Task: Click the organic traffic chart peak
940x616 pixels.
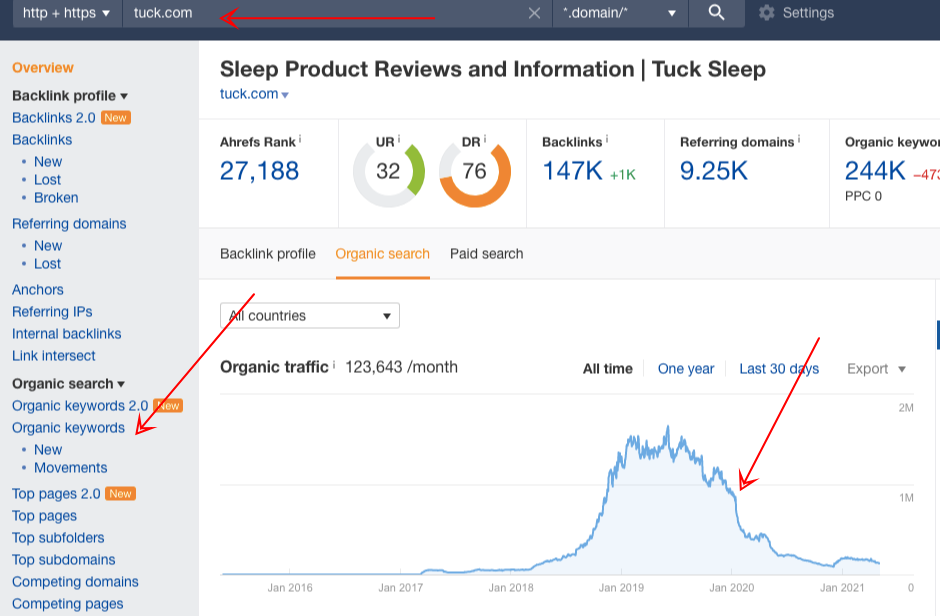Action: click(668, 428)
